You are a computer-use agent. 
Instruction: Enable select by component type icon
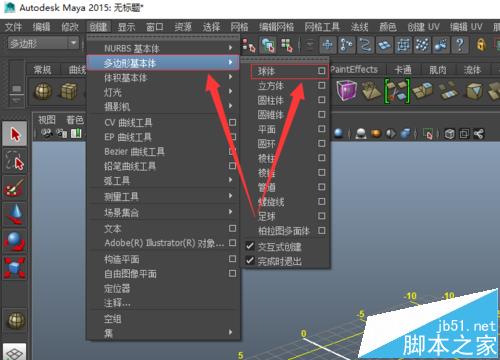tap(287, 45)
